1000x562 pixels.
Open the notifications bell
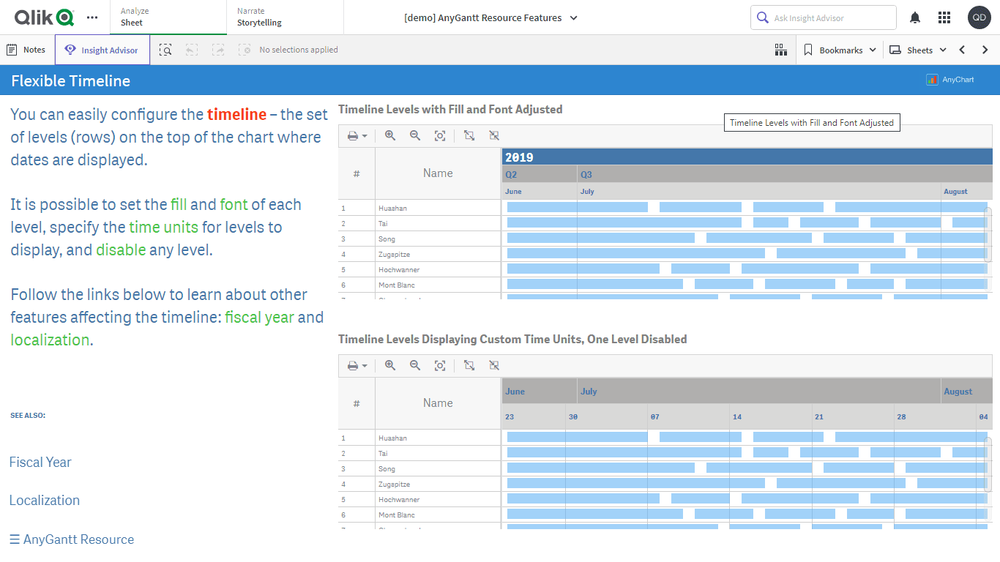(915, 18)
